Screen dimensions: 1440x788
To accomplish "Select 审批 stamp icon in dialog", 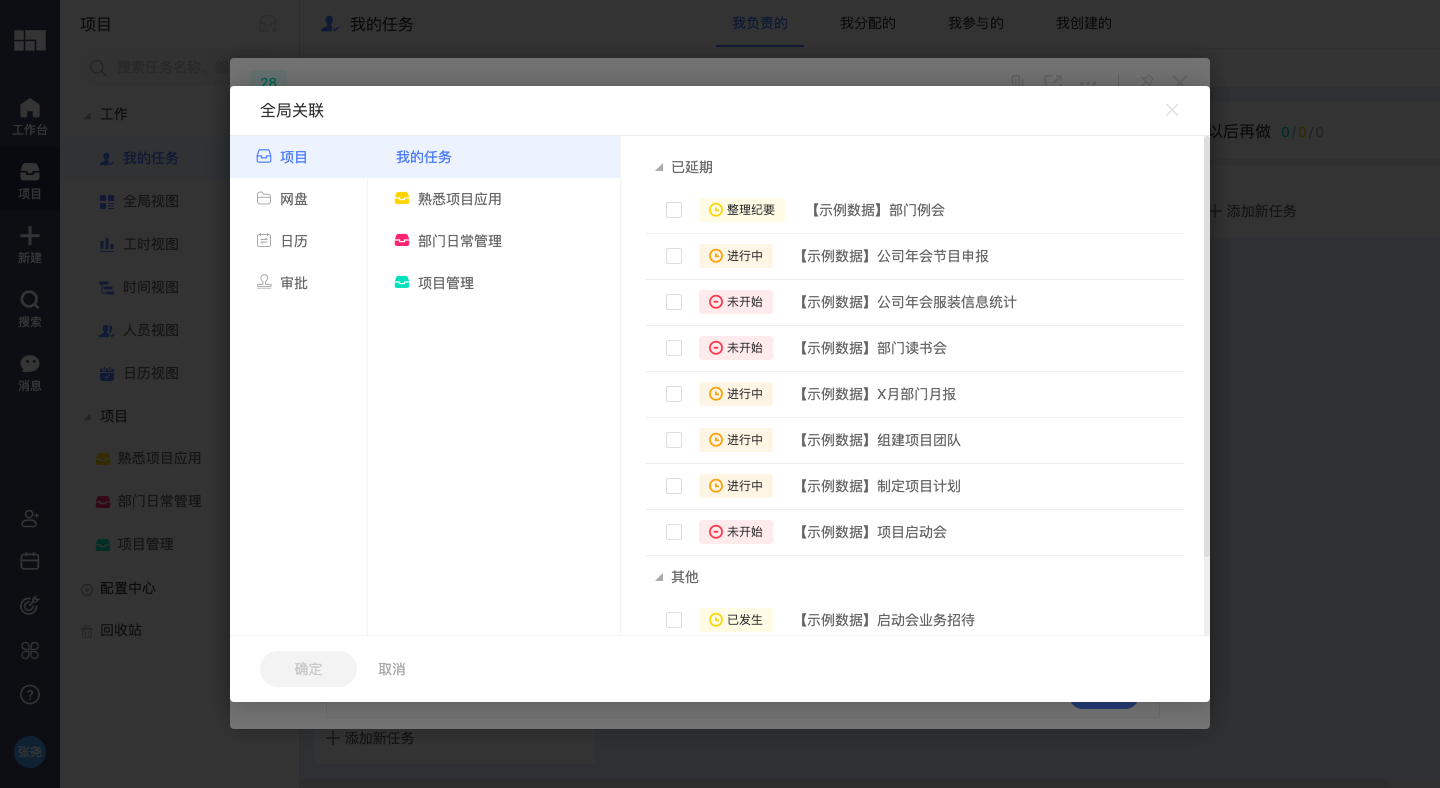I will click(264, 283).
